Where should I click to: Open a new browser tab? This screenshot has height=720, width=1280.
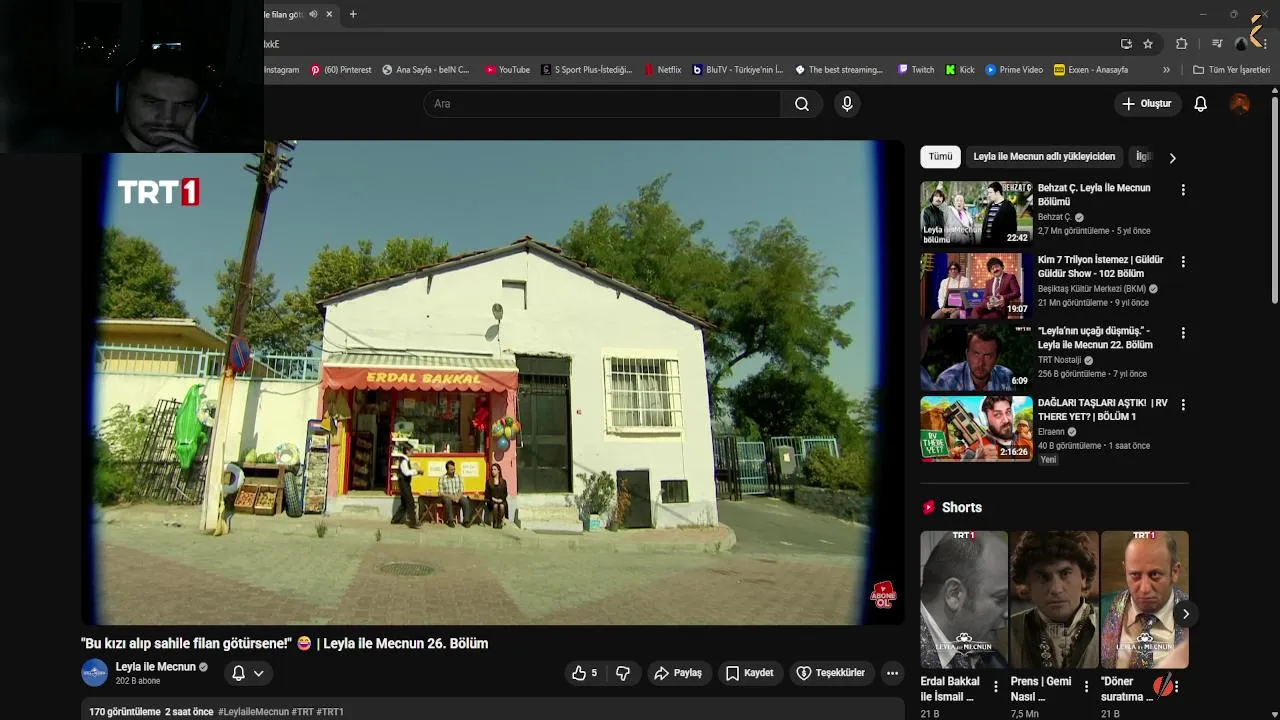pyautogui.click(x=353, y=14)
